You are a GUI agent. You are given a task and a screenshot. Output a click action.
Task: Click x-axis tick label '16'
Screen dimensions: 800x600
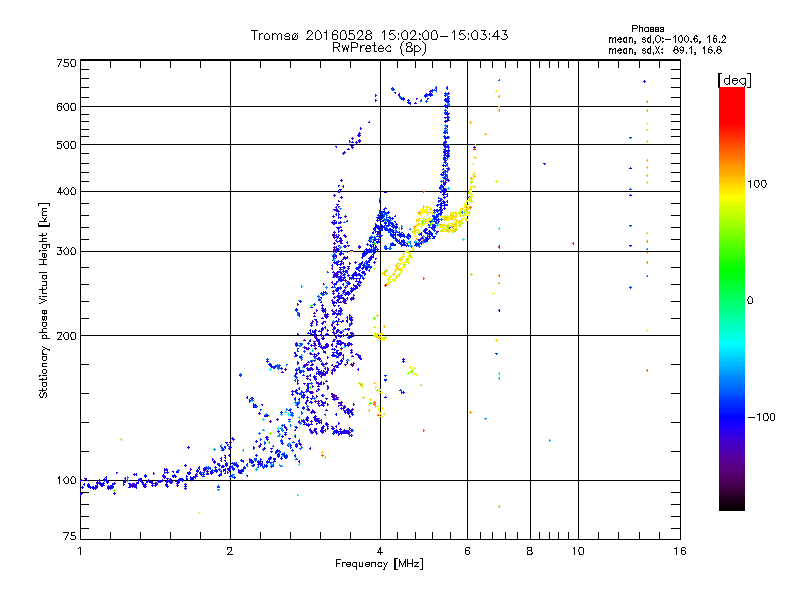[x=680, y=551]
